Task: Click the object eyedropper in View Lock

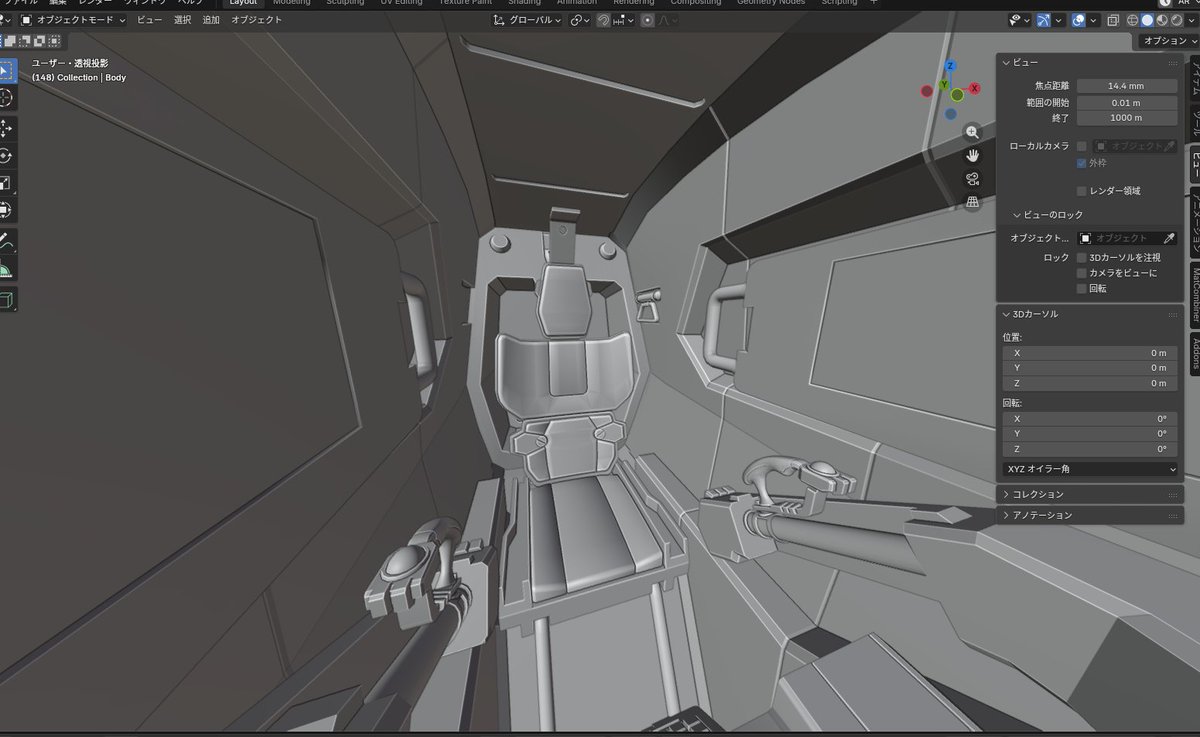Action: coord(1169,238)
